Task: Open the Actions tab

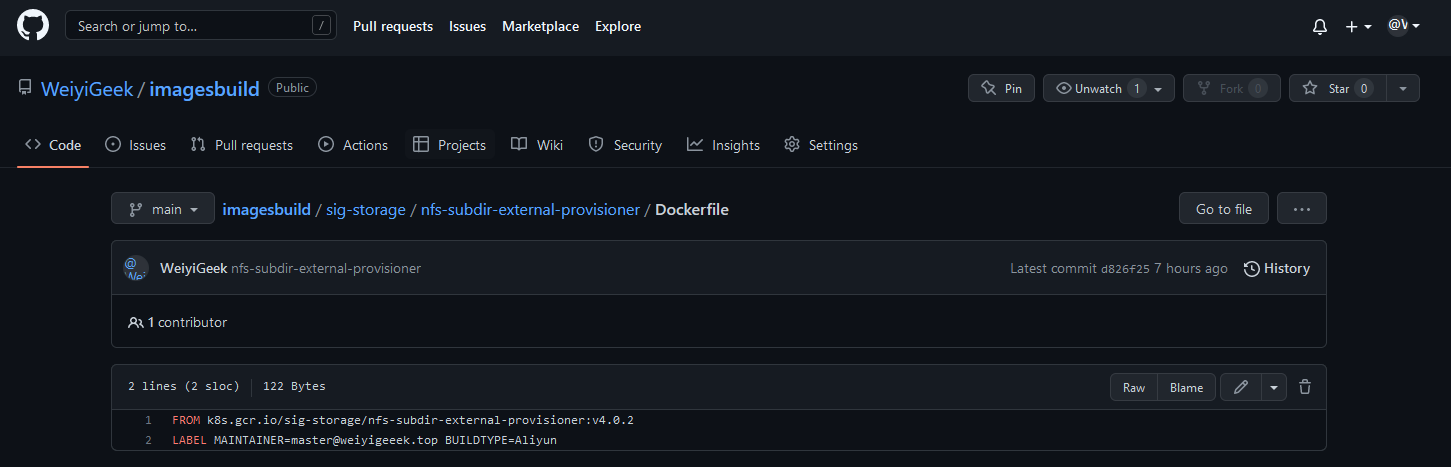Action: tap(353, 145)
